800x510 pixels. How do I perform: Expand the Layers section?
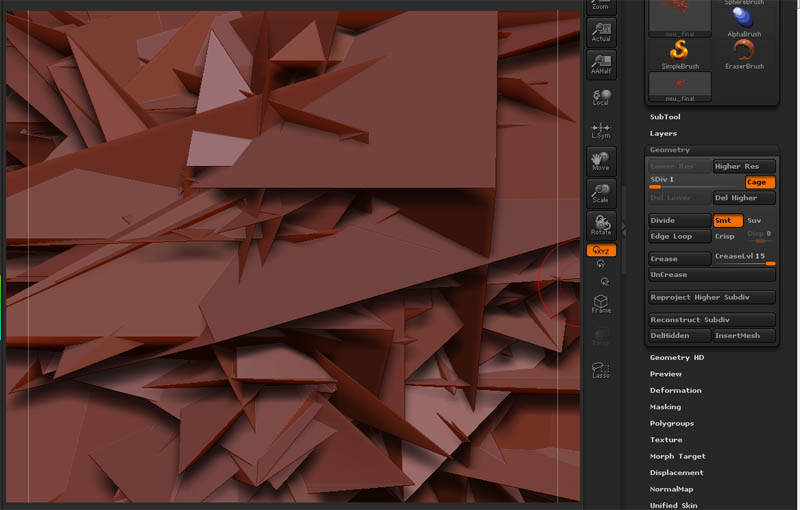[663, 133]
